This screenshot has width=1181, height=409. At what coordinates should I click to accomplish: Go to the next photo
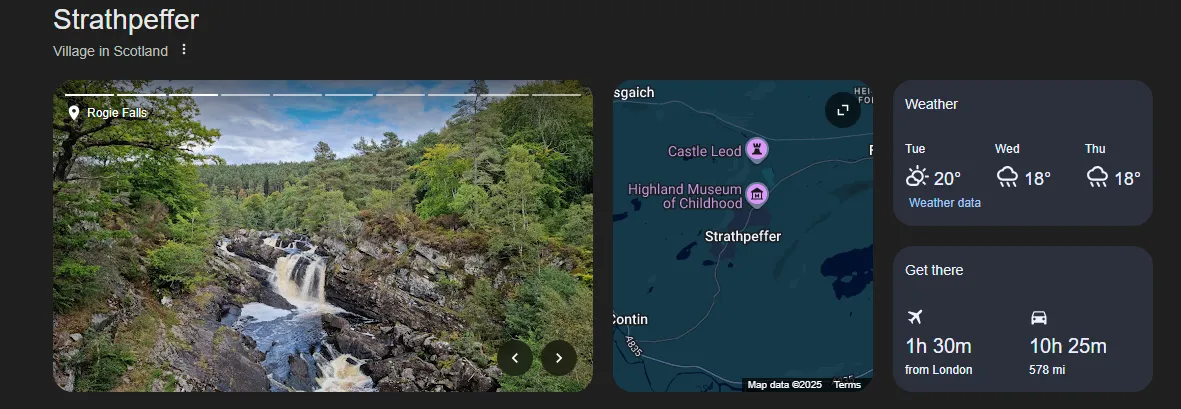[559, 357]
